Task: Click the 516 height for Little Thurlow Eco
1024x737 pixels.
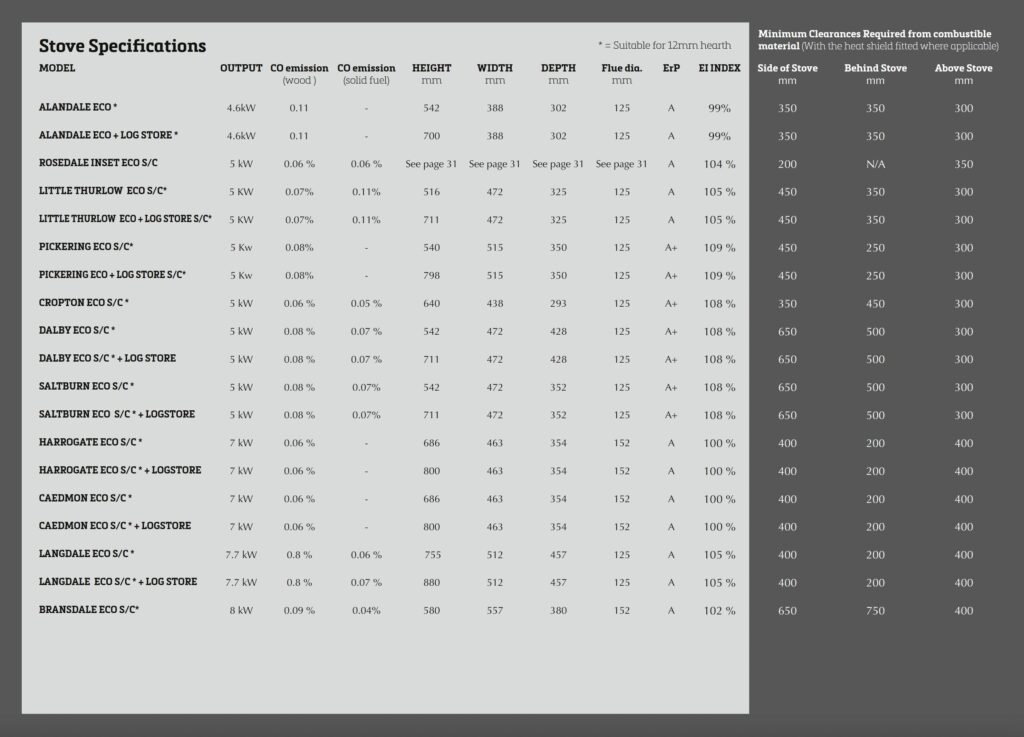Action: tap(432, 192)
